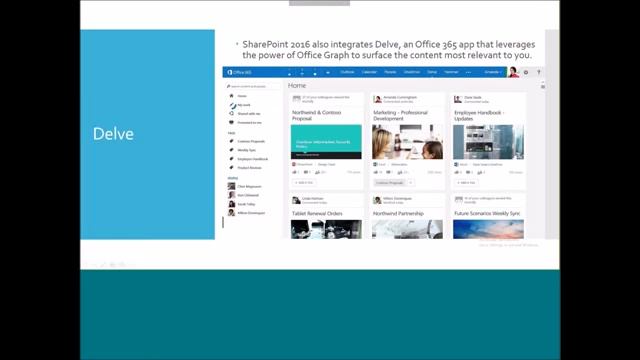Select Home in Delve sidebar
The image size is (640, 360).
pos(242,96)
